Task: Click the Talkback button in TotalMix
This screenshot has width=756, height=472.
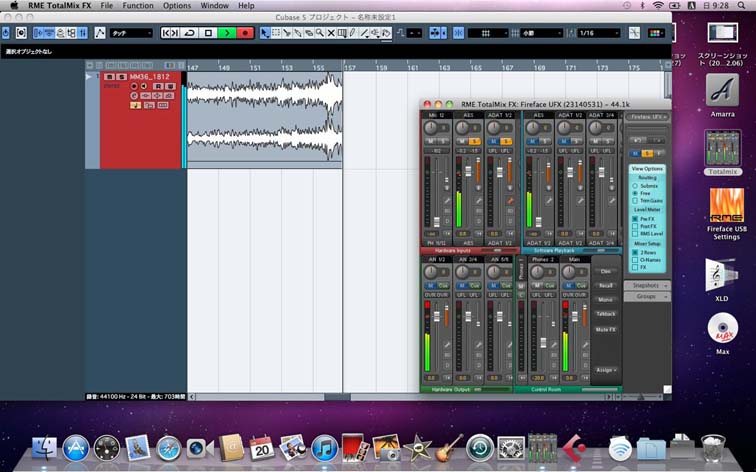Action: [x=606, y=314]
